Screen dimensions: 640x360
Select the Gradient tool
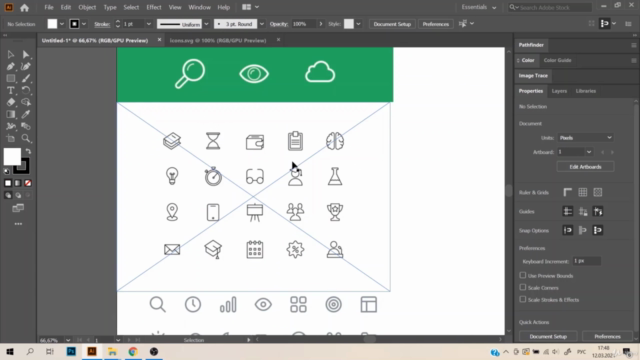point(11,114)
